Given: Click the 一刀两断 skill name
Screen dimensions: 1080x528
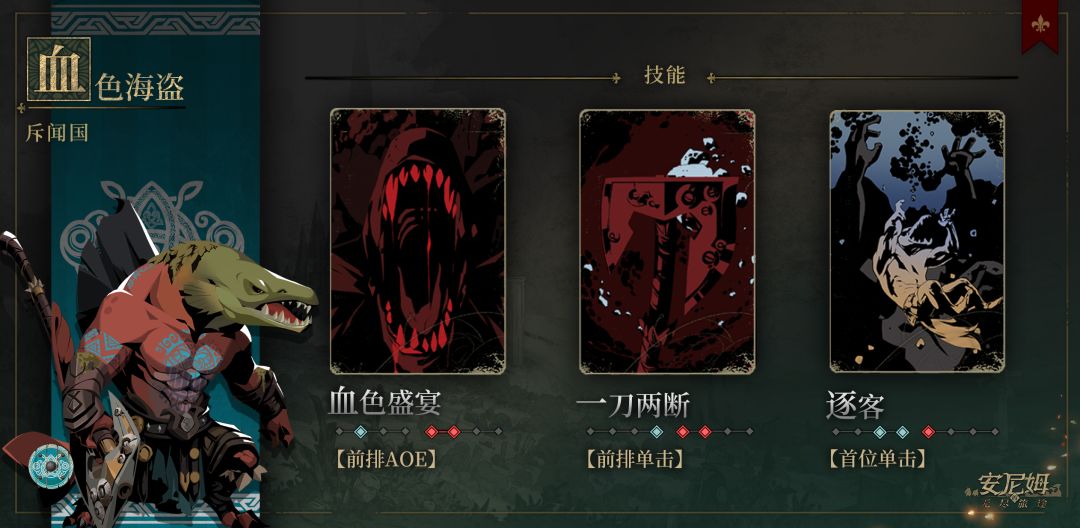Looking at the screenshot, I should click(632, 404).
